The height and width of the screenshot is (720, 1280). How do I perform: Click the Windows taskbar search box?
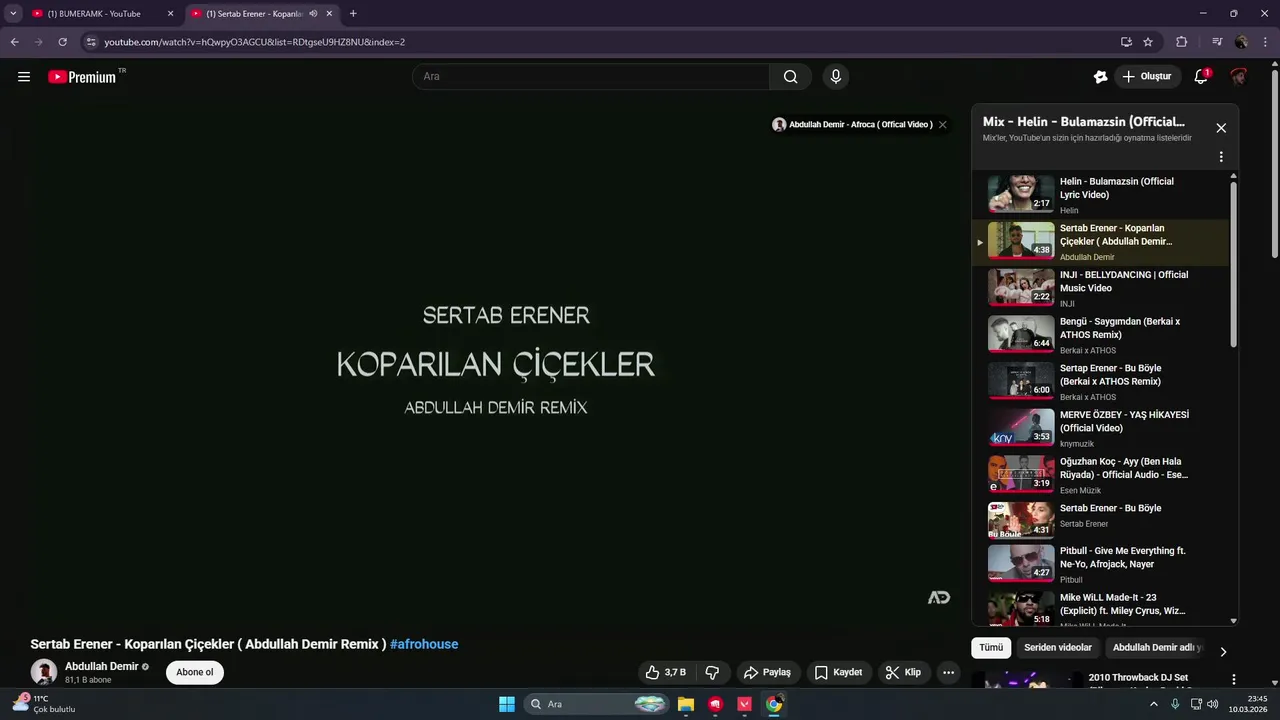(596, 704)
